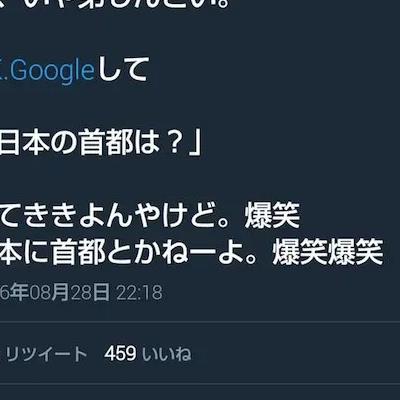Open the blue .Google link
Image resolution: width=400 pixels, height=400 pixels.
click(50, 71)
